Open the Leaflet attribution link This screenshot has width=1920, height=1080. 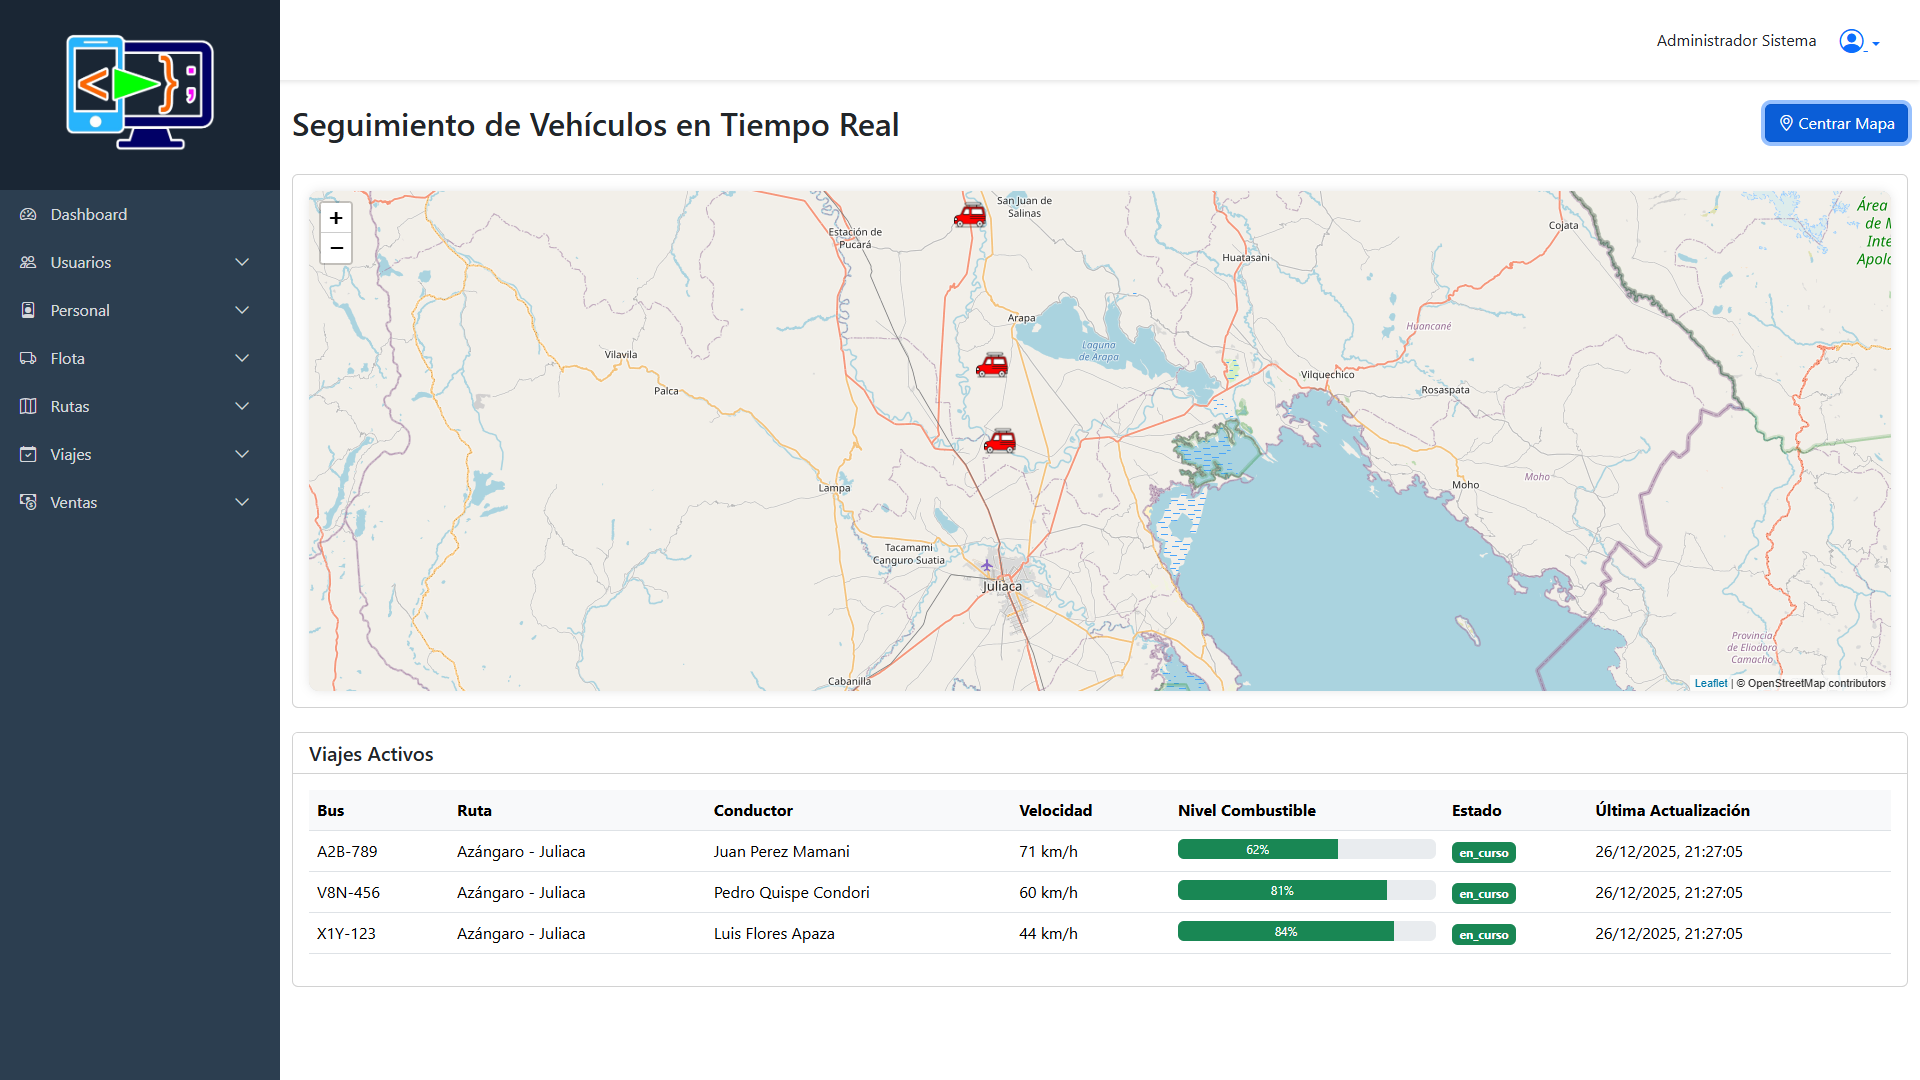tap(1710, 684)
